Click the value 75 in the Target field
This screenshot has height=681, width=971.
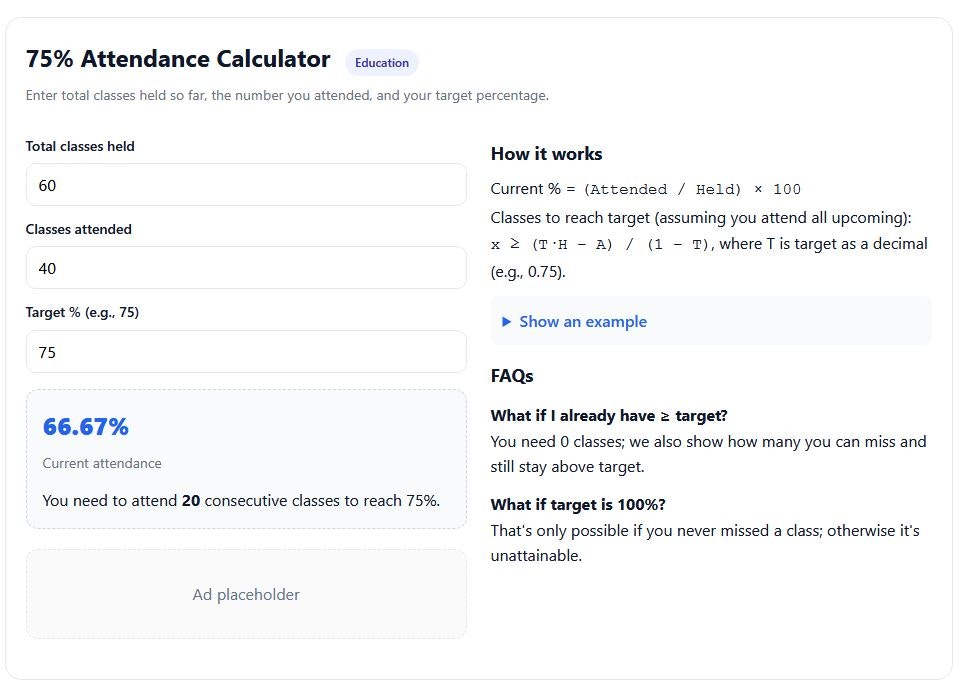[x=46, y=351]
